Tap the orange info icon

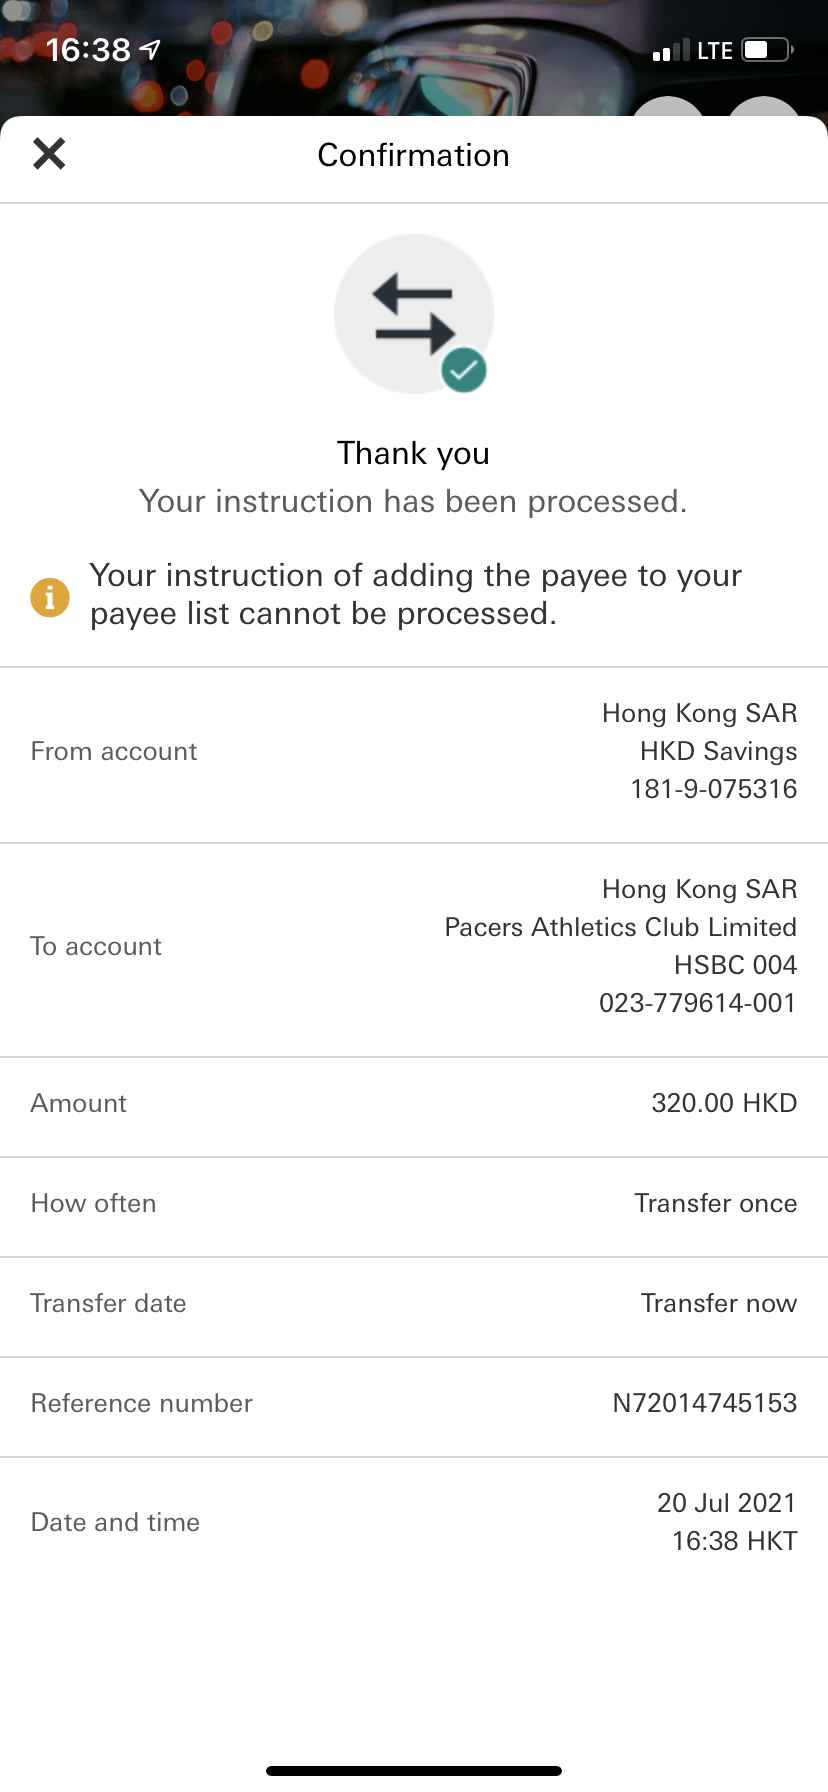(50, 597)
